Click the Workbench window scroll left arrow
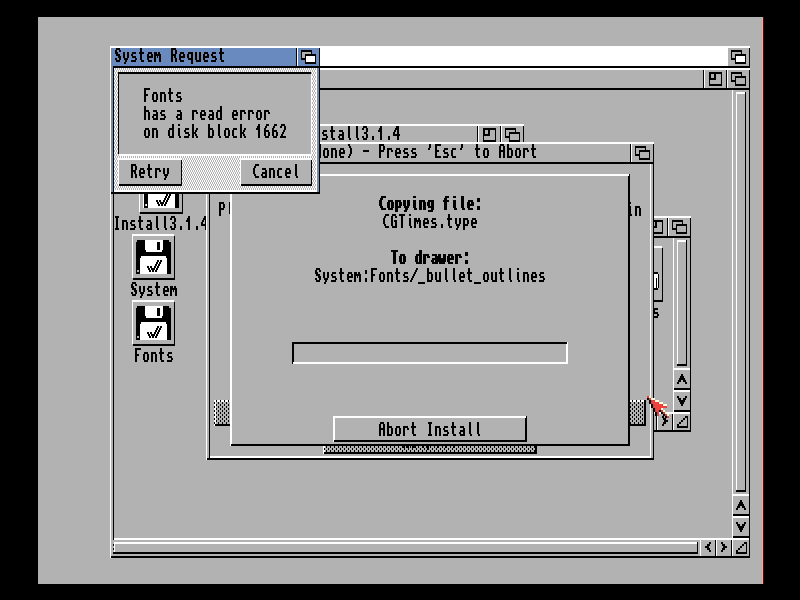 (709, 547)
